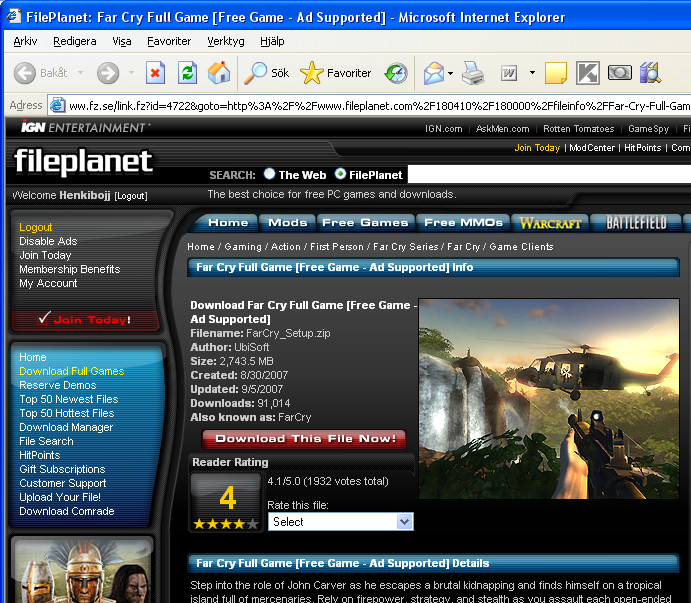Click Disable Ads link

48,241
